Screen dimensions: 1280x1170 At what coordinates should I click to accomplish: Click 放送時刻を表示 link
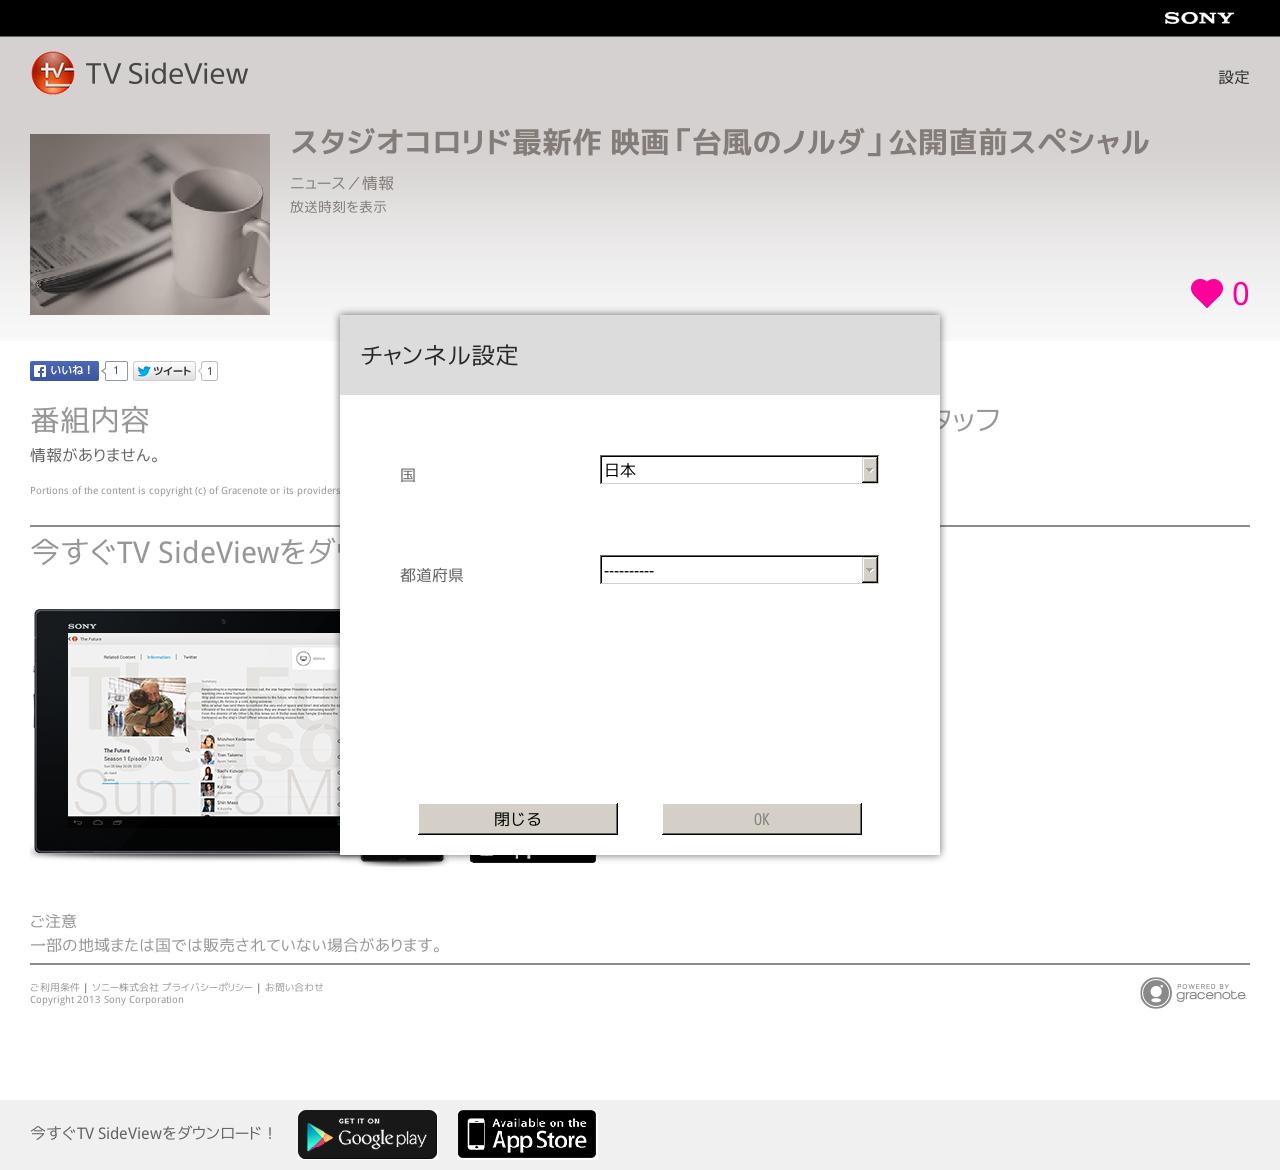338,207
